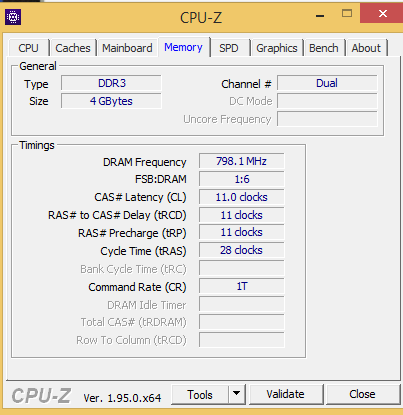The height and width of the screenshot is (415, 403).
Task: Expand the Tools dropdown arrow
Action: coord(237,395)
